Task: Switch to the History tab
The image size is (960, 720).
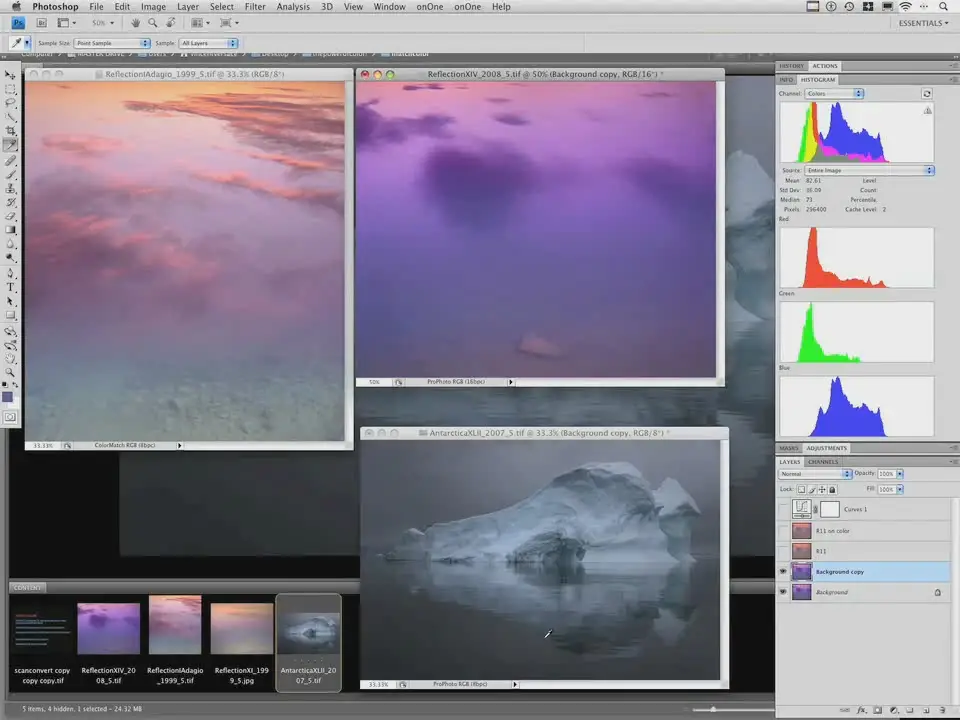Action: (791, 66)
